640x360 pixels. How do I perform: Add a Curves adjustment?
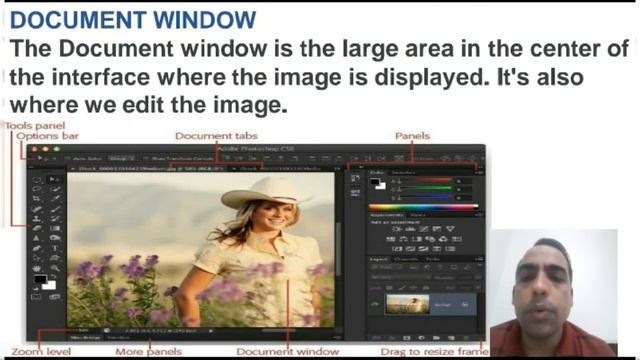(x=423, y=229)
